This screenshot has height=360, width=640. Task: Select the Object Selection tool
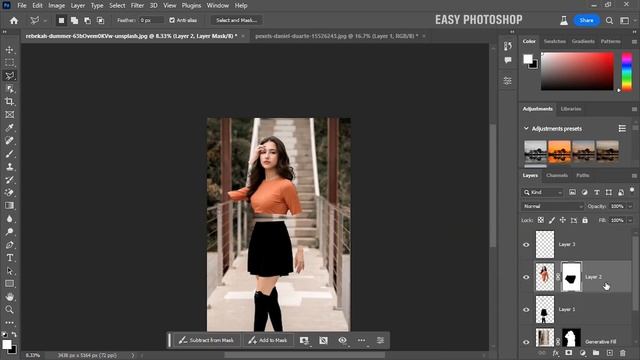[x=9, y=89]
